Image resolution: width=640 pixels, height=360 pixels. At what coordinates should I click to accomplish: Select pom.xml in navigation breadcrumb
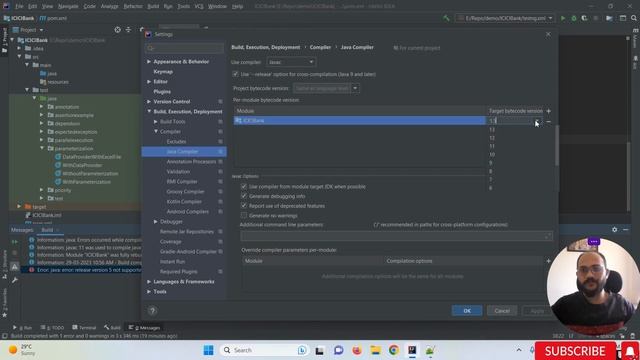(53, 18)
